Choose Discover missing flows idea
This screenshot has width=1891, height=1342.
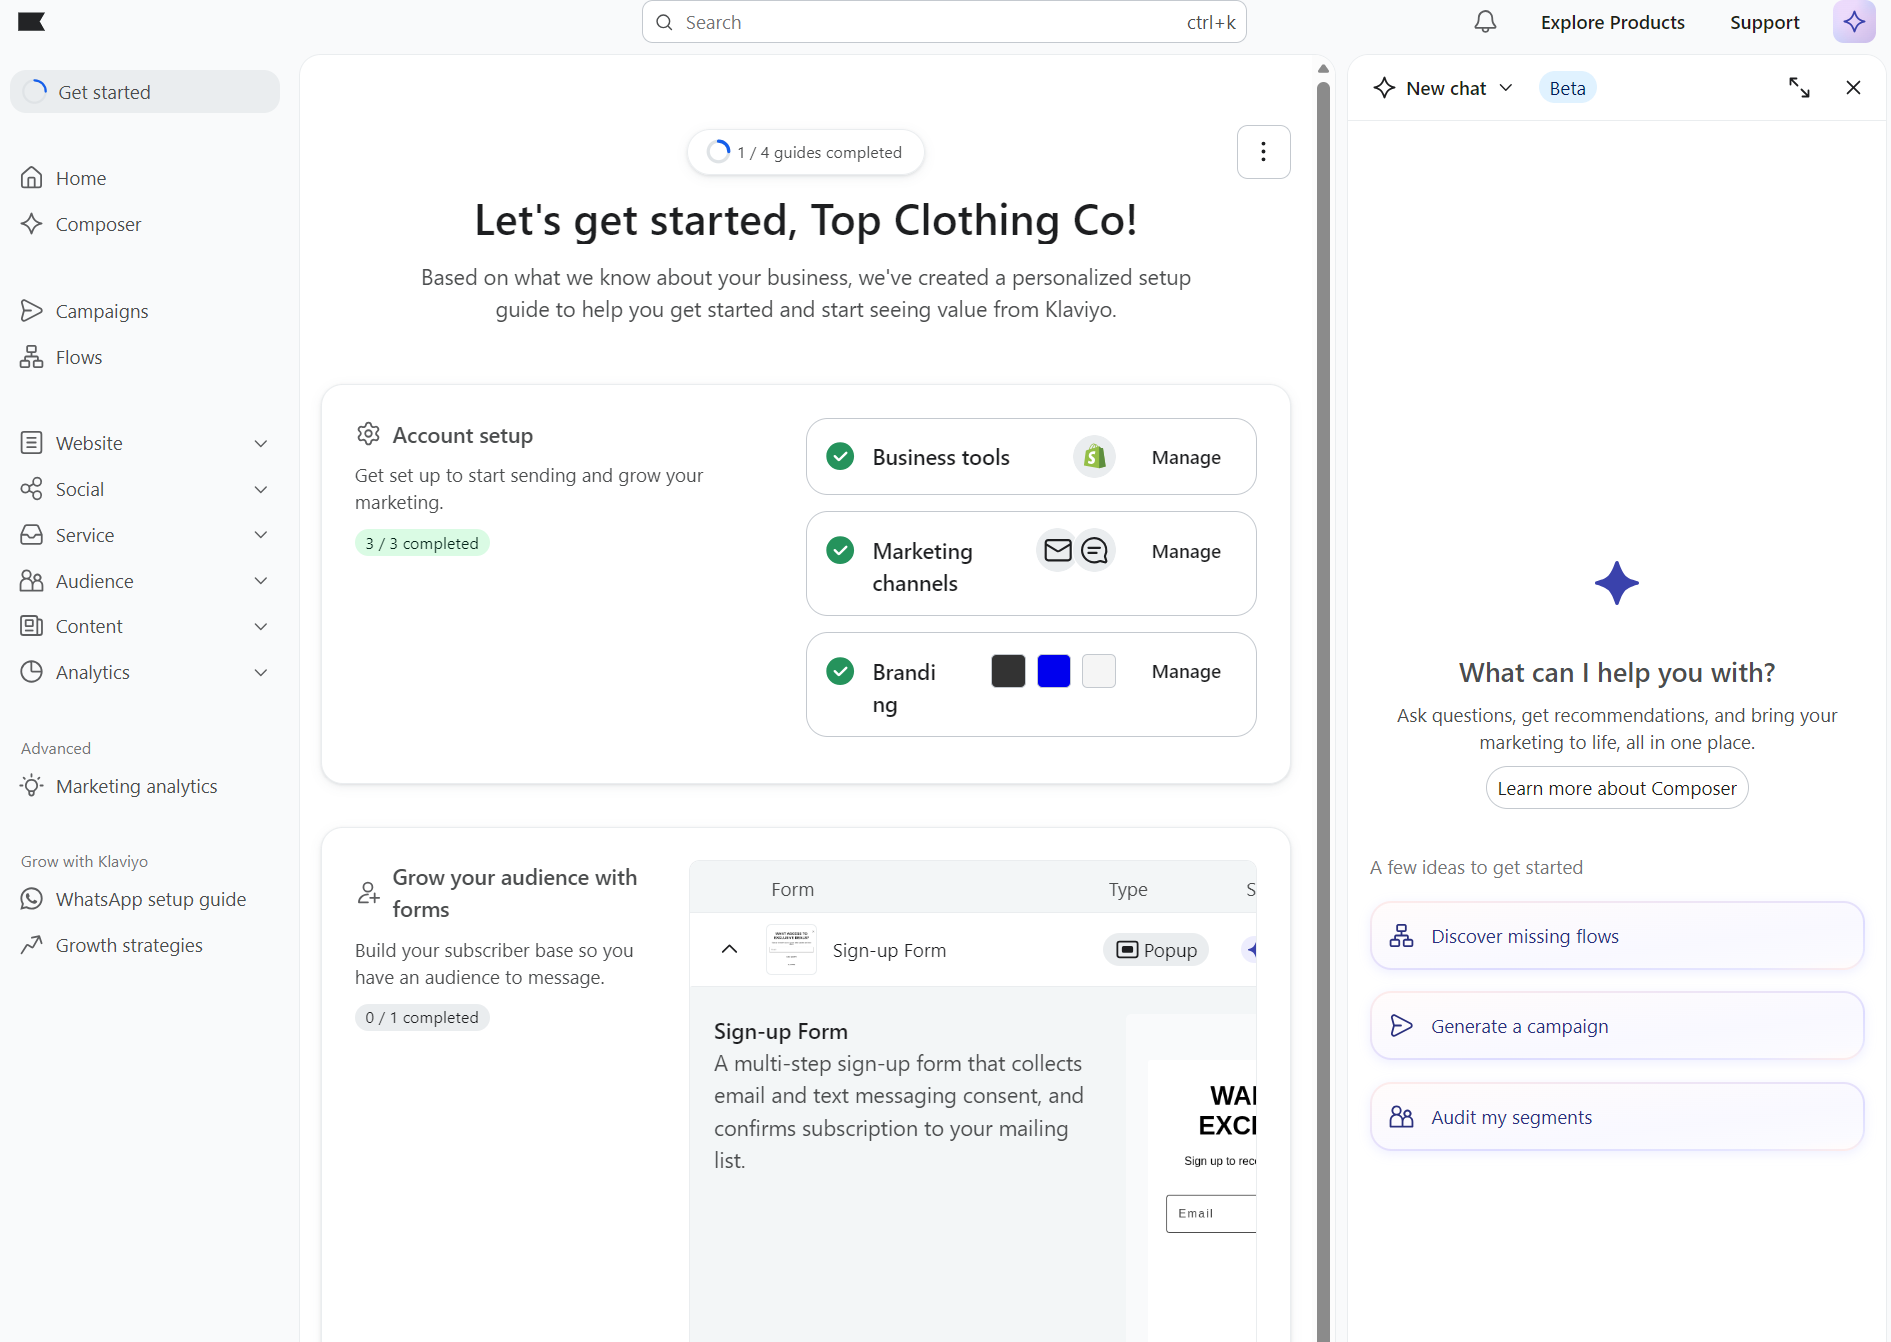point(1616,936)
